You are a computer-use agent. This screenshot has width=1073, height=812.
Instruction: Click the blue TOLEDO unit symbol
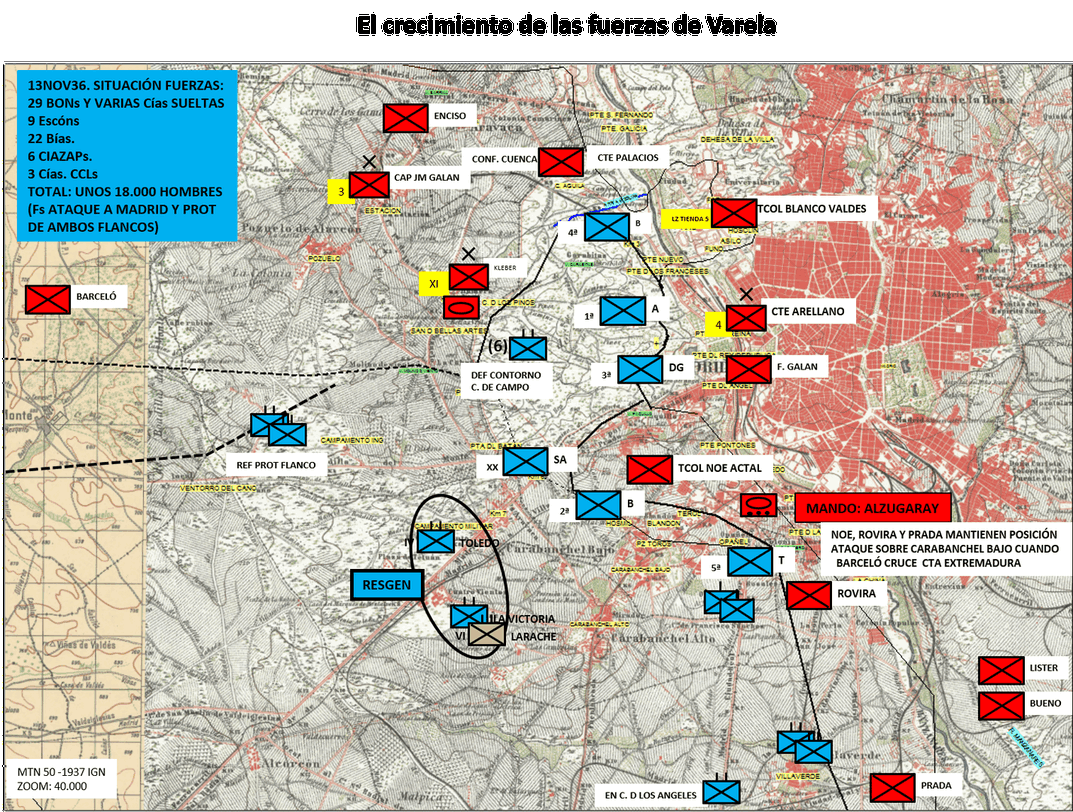pos(436,542)
